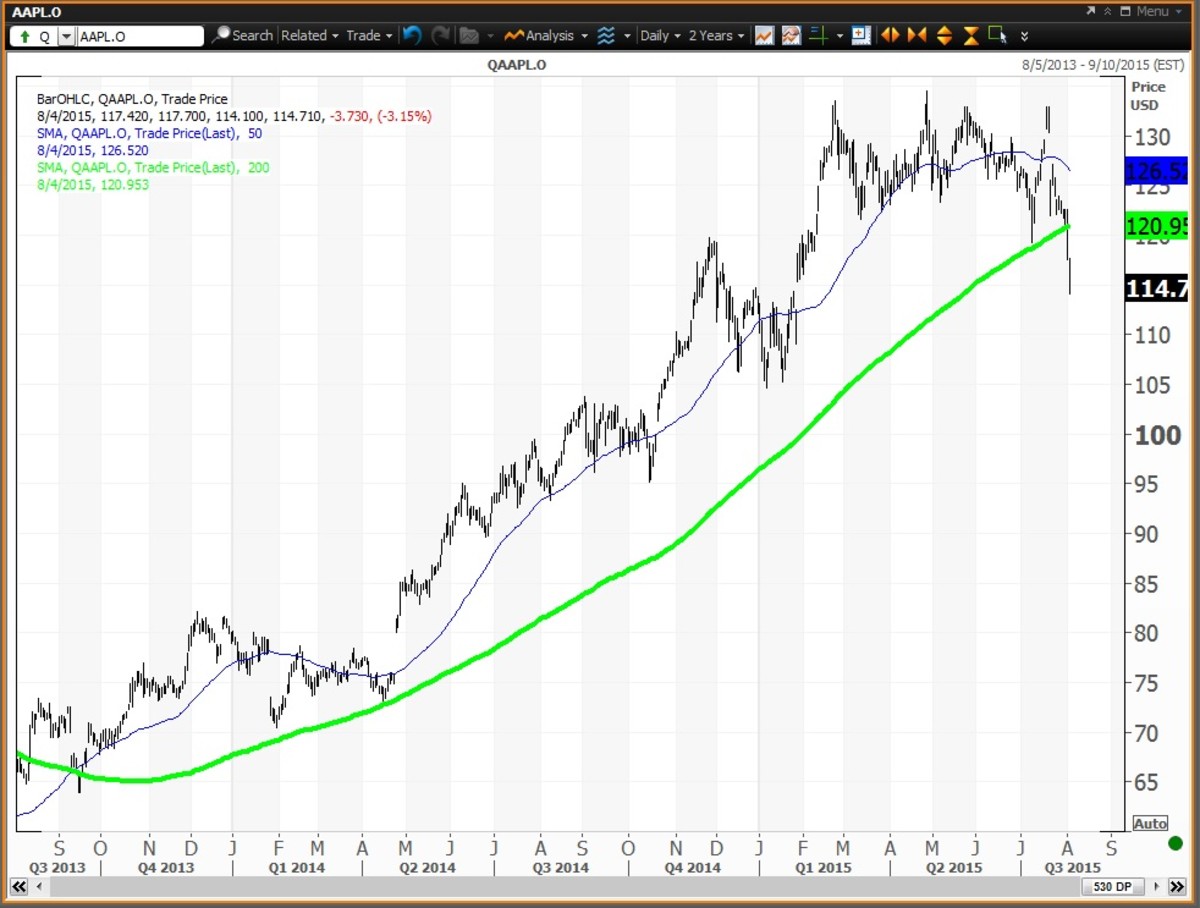Click the jump-to-start double-arrow button
Image resolution: width=1200 pixels, height=908 pixels.
[17, 887]
